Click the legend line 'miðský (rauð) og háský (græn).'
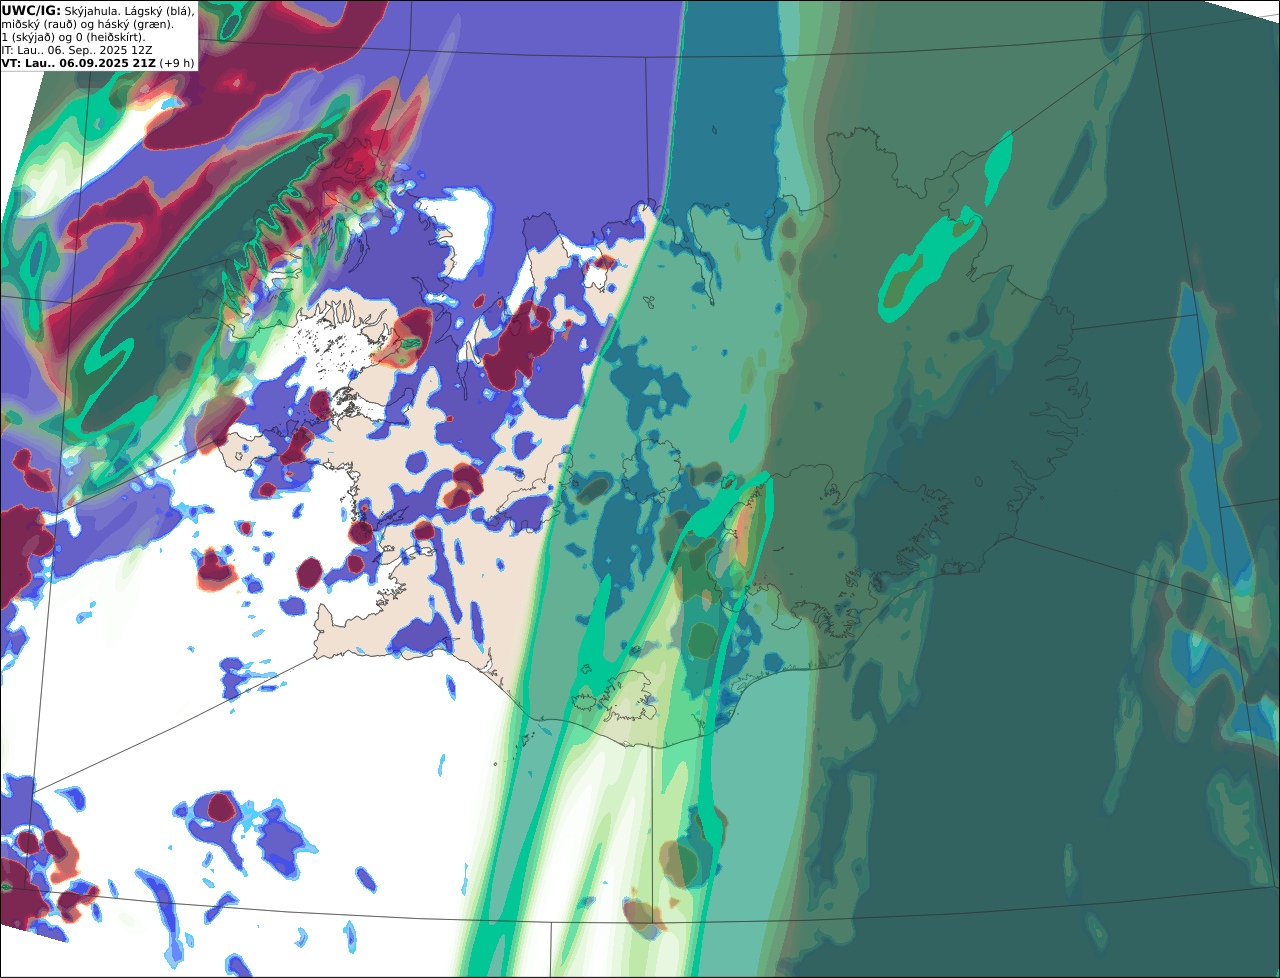Screen dimensions: 1280x978 coord(87,24)
